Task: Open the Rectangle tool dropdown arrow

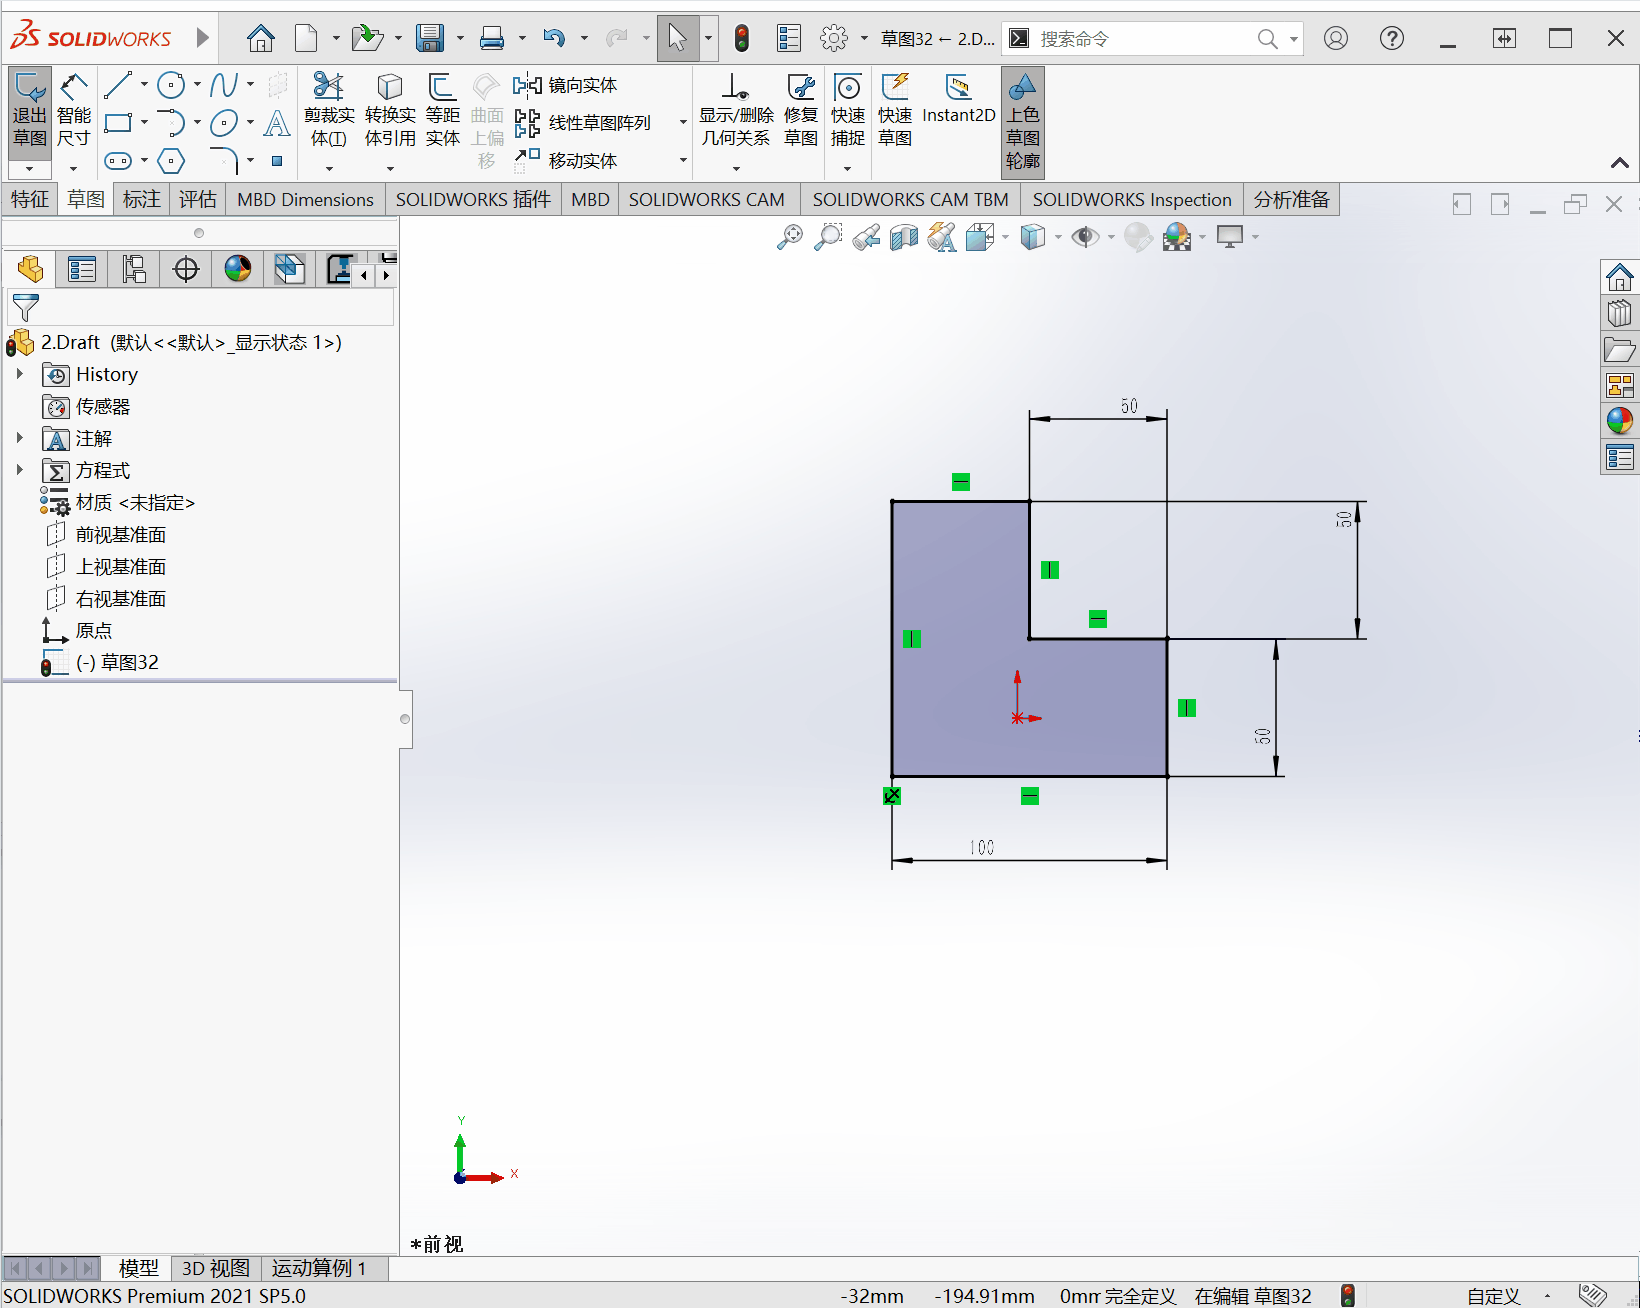Action: click(x=144, y=123)
